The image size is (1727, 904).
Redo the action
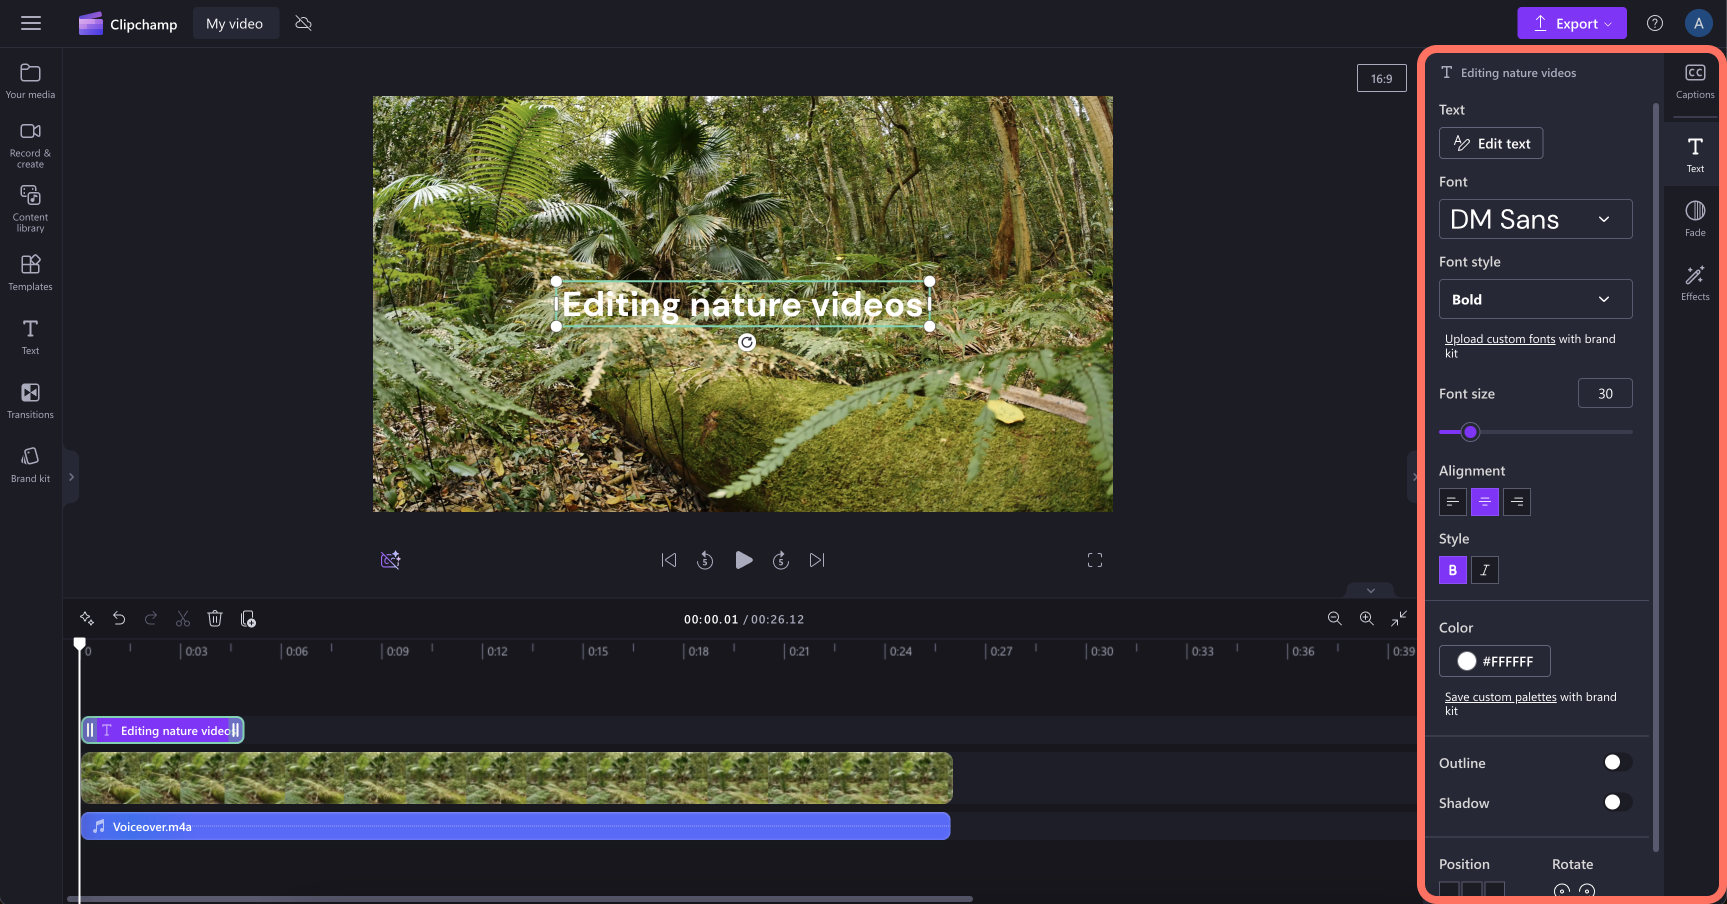(x=151, y=619)
